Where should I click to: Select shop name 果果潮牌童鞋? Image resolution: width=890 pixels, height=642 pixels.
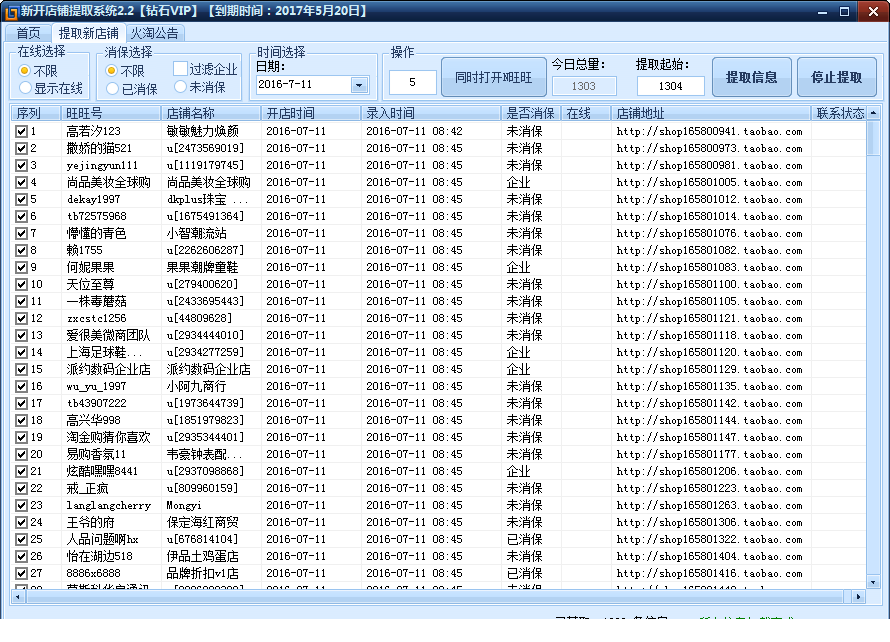pos(203,267)
